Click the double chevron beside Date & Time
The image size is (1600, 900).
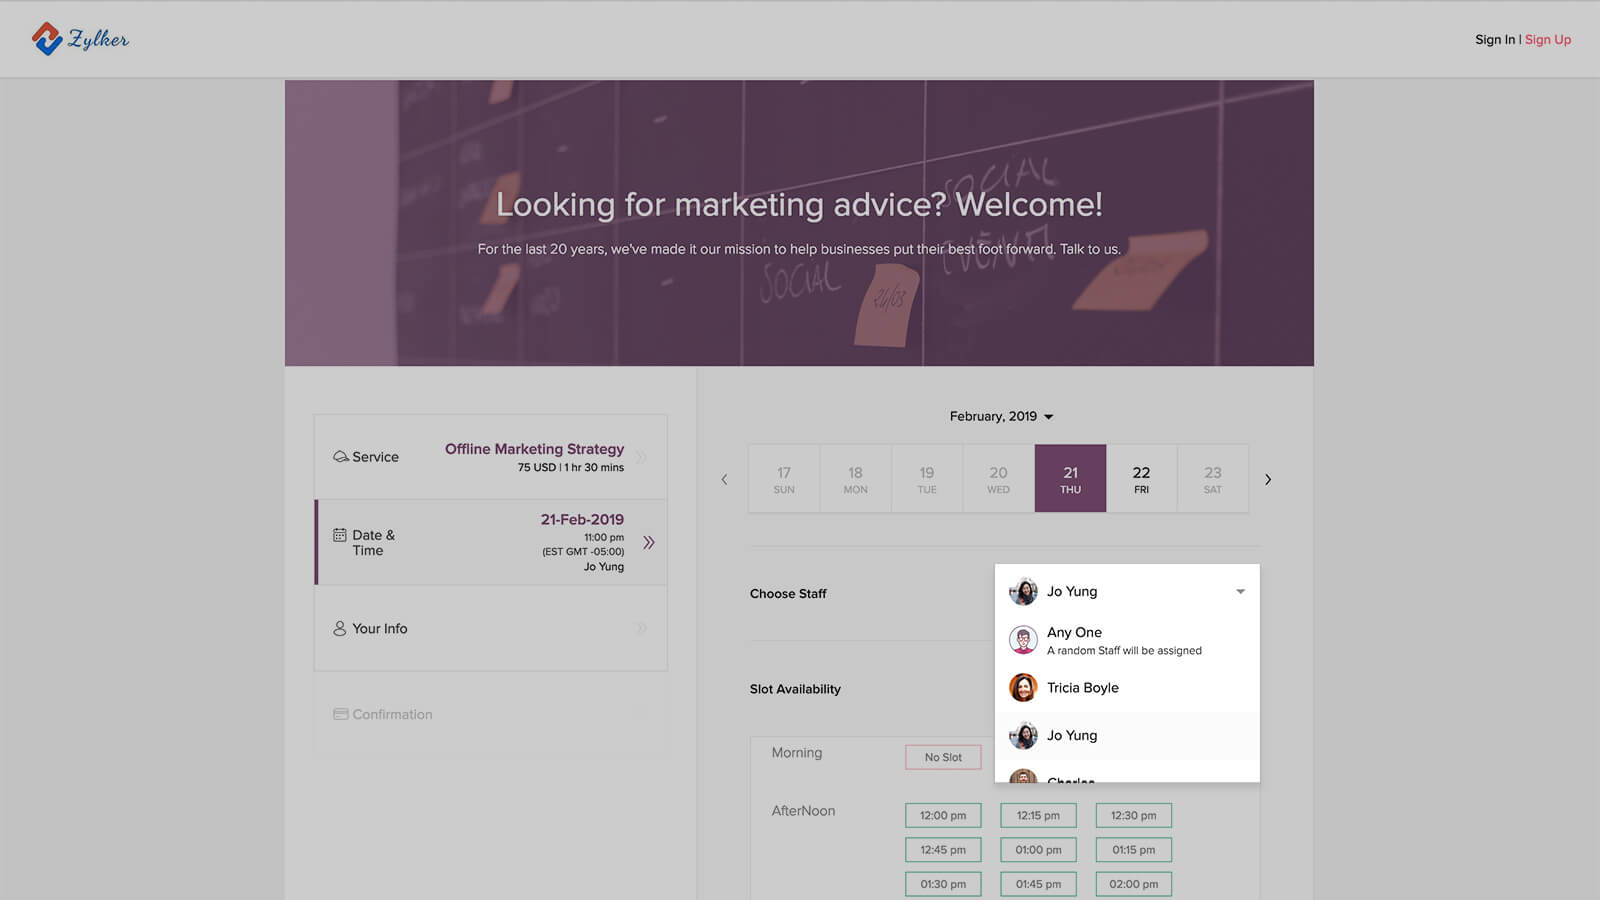[x=649, y=542]
